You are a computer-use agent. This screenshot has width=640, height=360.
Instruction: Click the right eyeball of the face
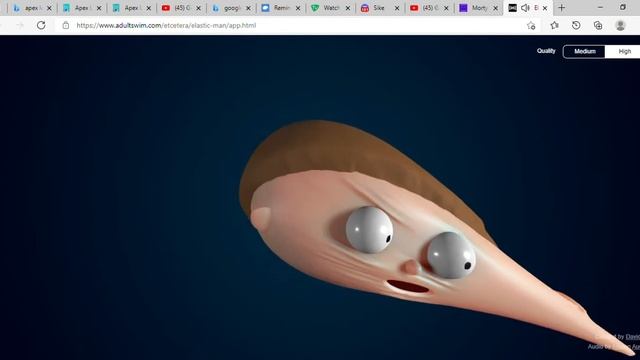(451, 256)
